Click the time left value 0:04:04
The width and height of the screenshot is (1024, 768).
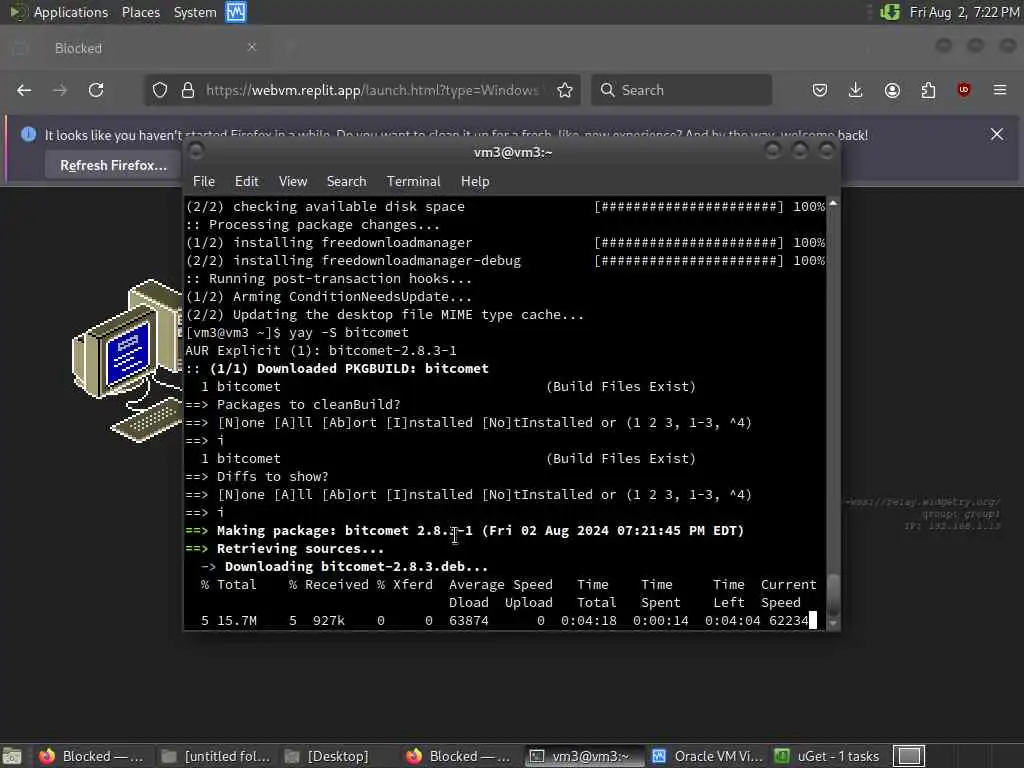pyautogui.click(x=732, y=620)
